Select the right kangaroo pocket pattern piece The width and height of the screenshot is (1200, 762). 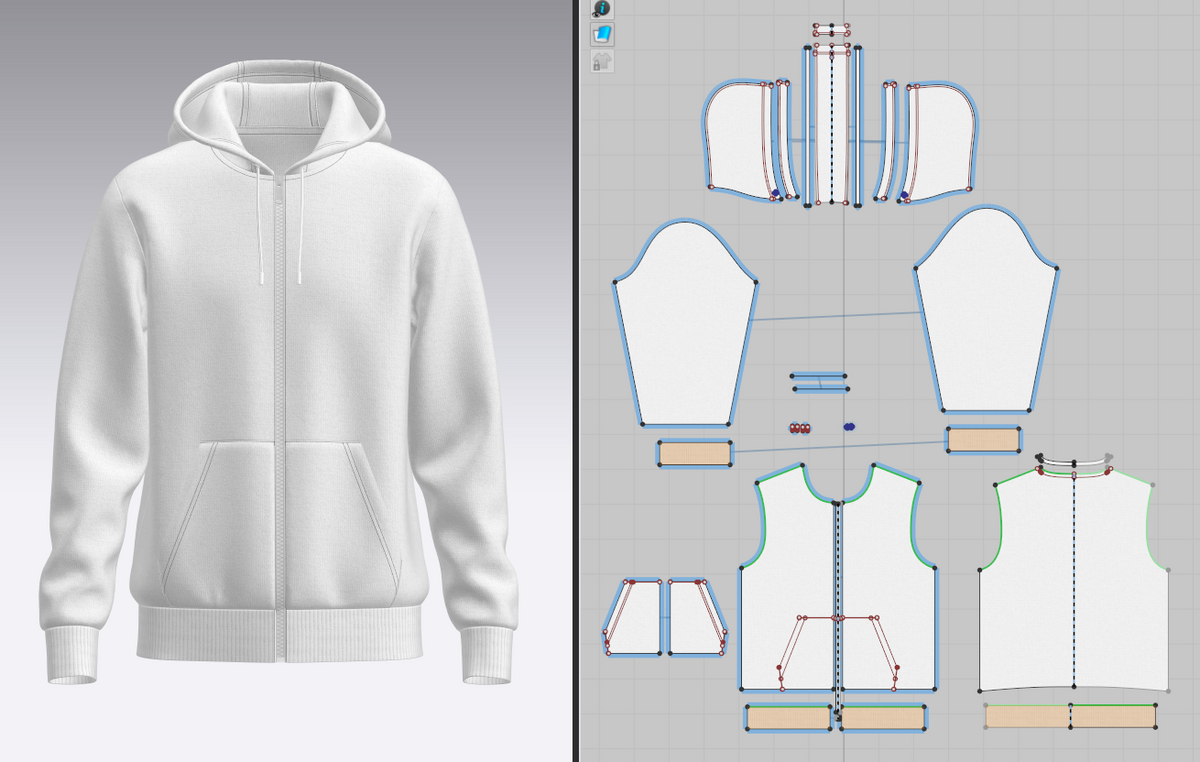coord(697,618)
